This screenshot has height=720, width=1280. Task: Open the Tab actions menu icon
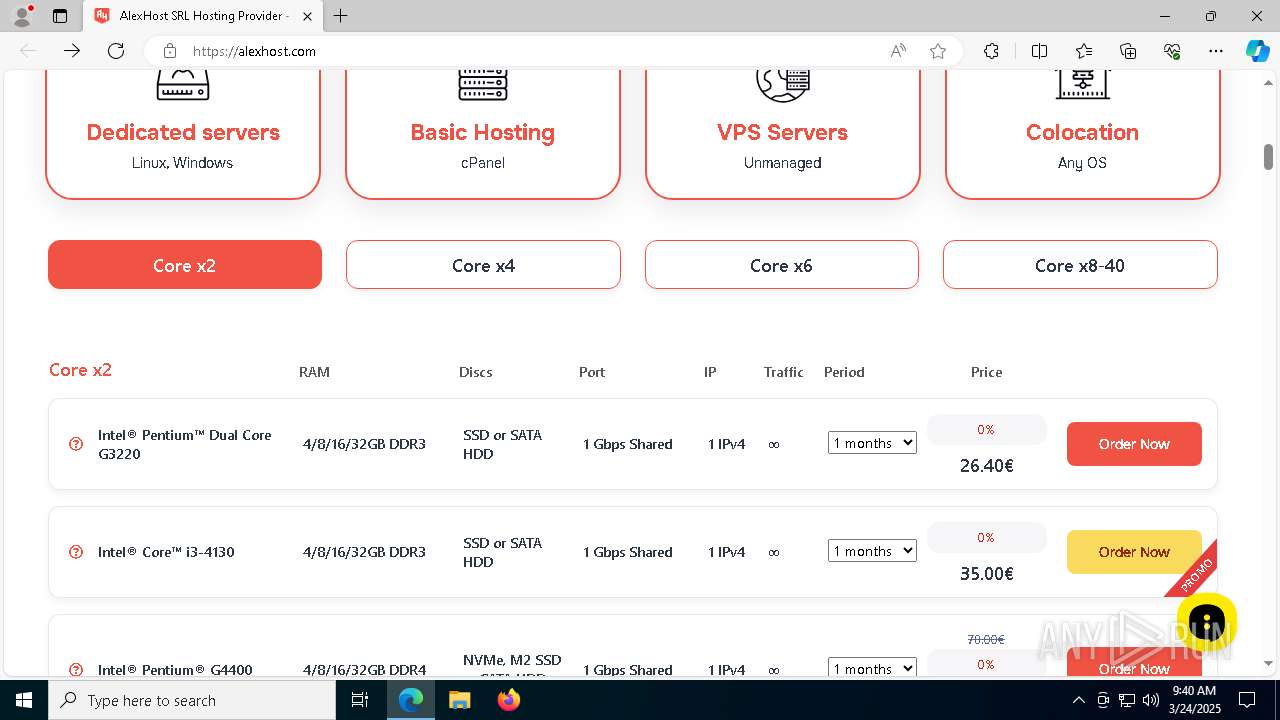(60, 16)
